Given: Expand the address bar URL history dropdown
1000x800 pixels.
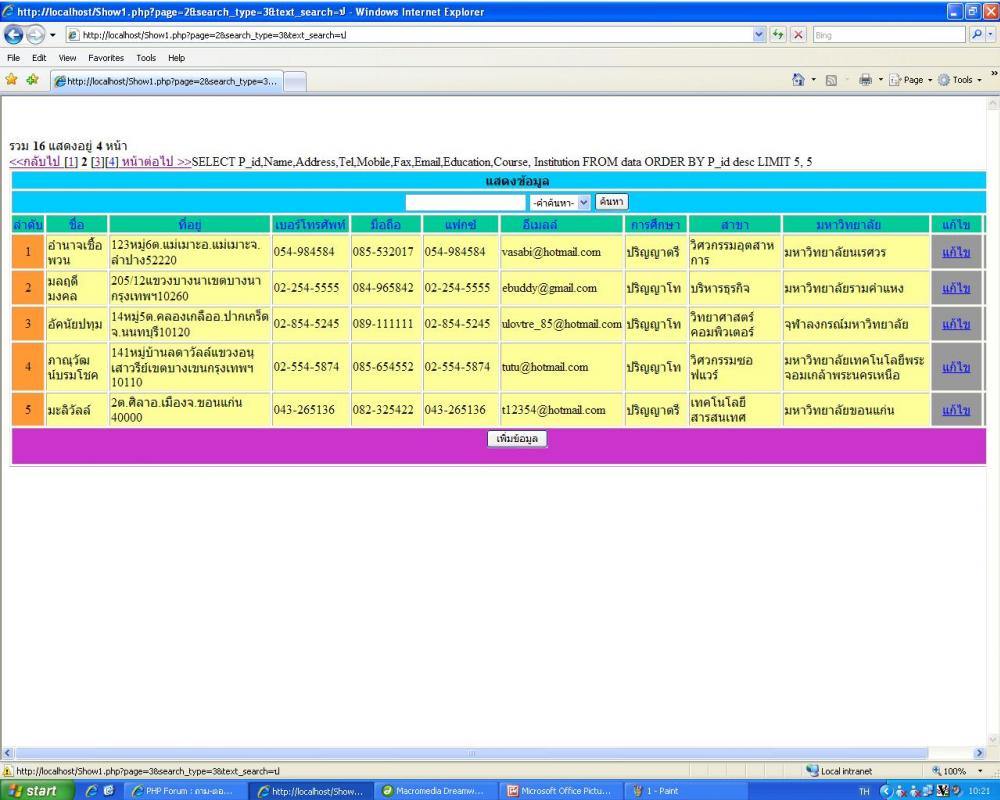Looking at the screenshot, I should 759,34.
